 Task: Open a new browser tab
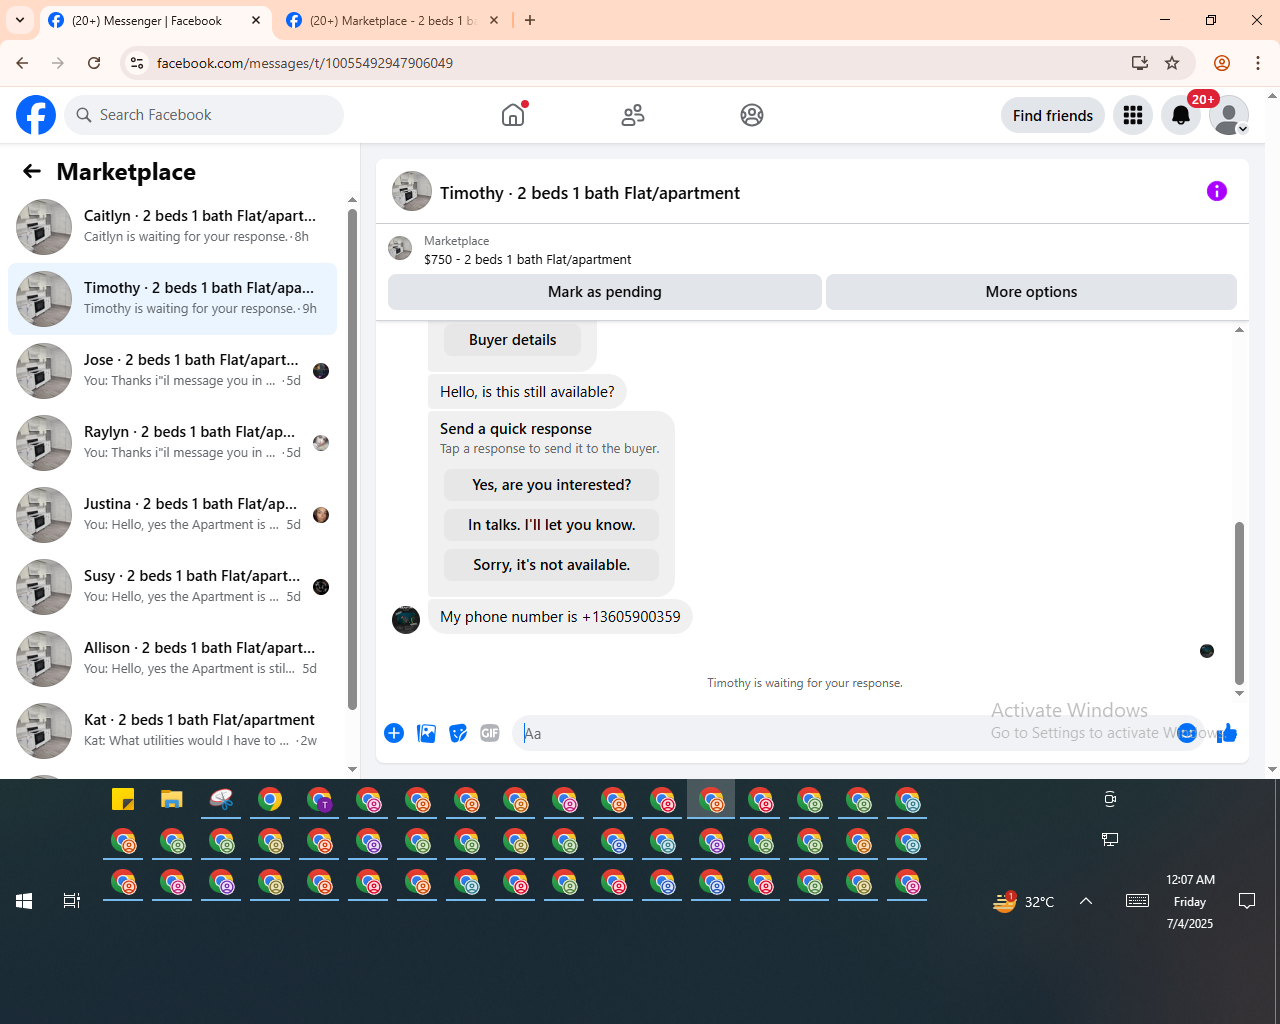(530, 20)
